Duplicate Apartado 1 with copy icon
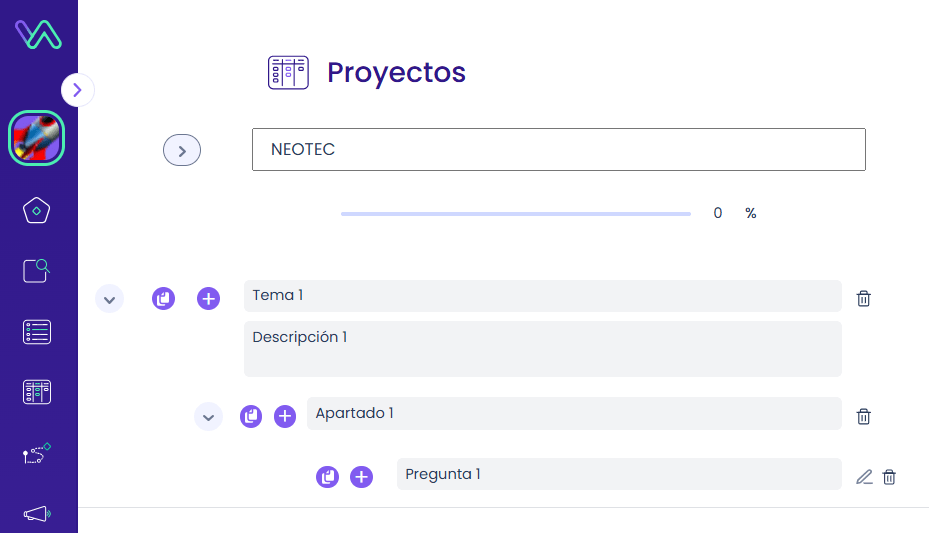929x533 pixels. pos(251,416)
